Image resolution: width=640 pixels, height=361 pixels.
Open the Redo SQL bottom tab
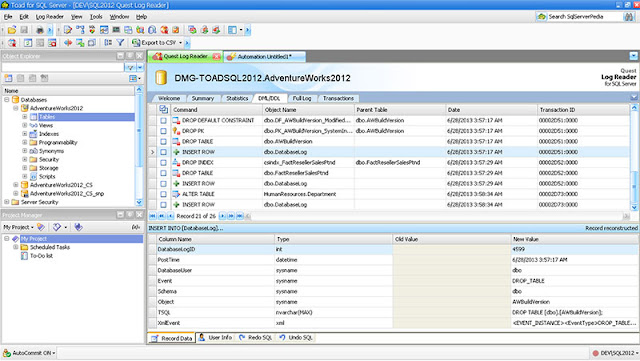click(x=256, y=338)
